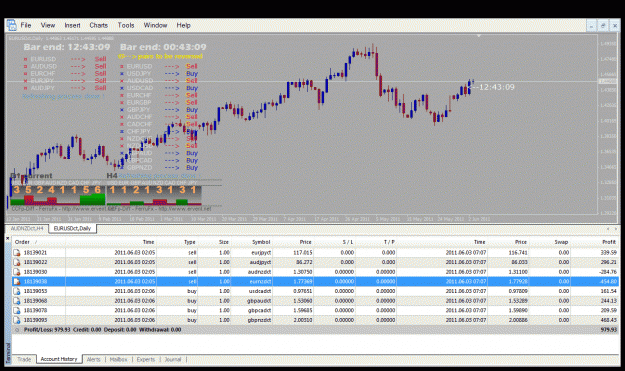Sort by the Swap column header
Viewport: 625px width, 371px height.
[561, 242]
